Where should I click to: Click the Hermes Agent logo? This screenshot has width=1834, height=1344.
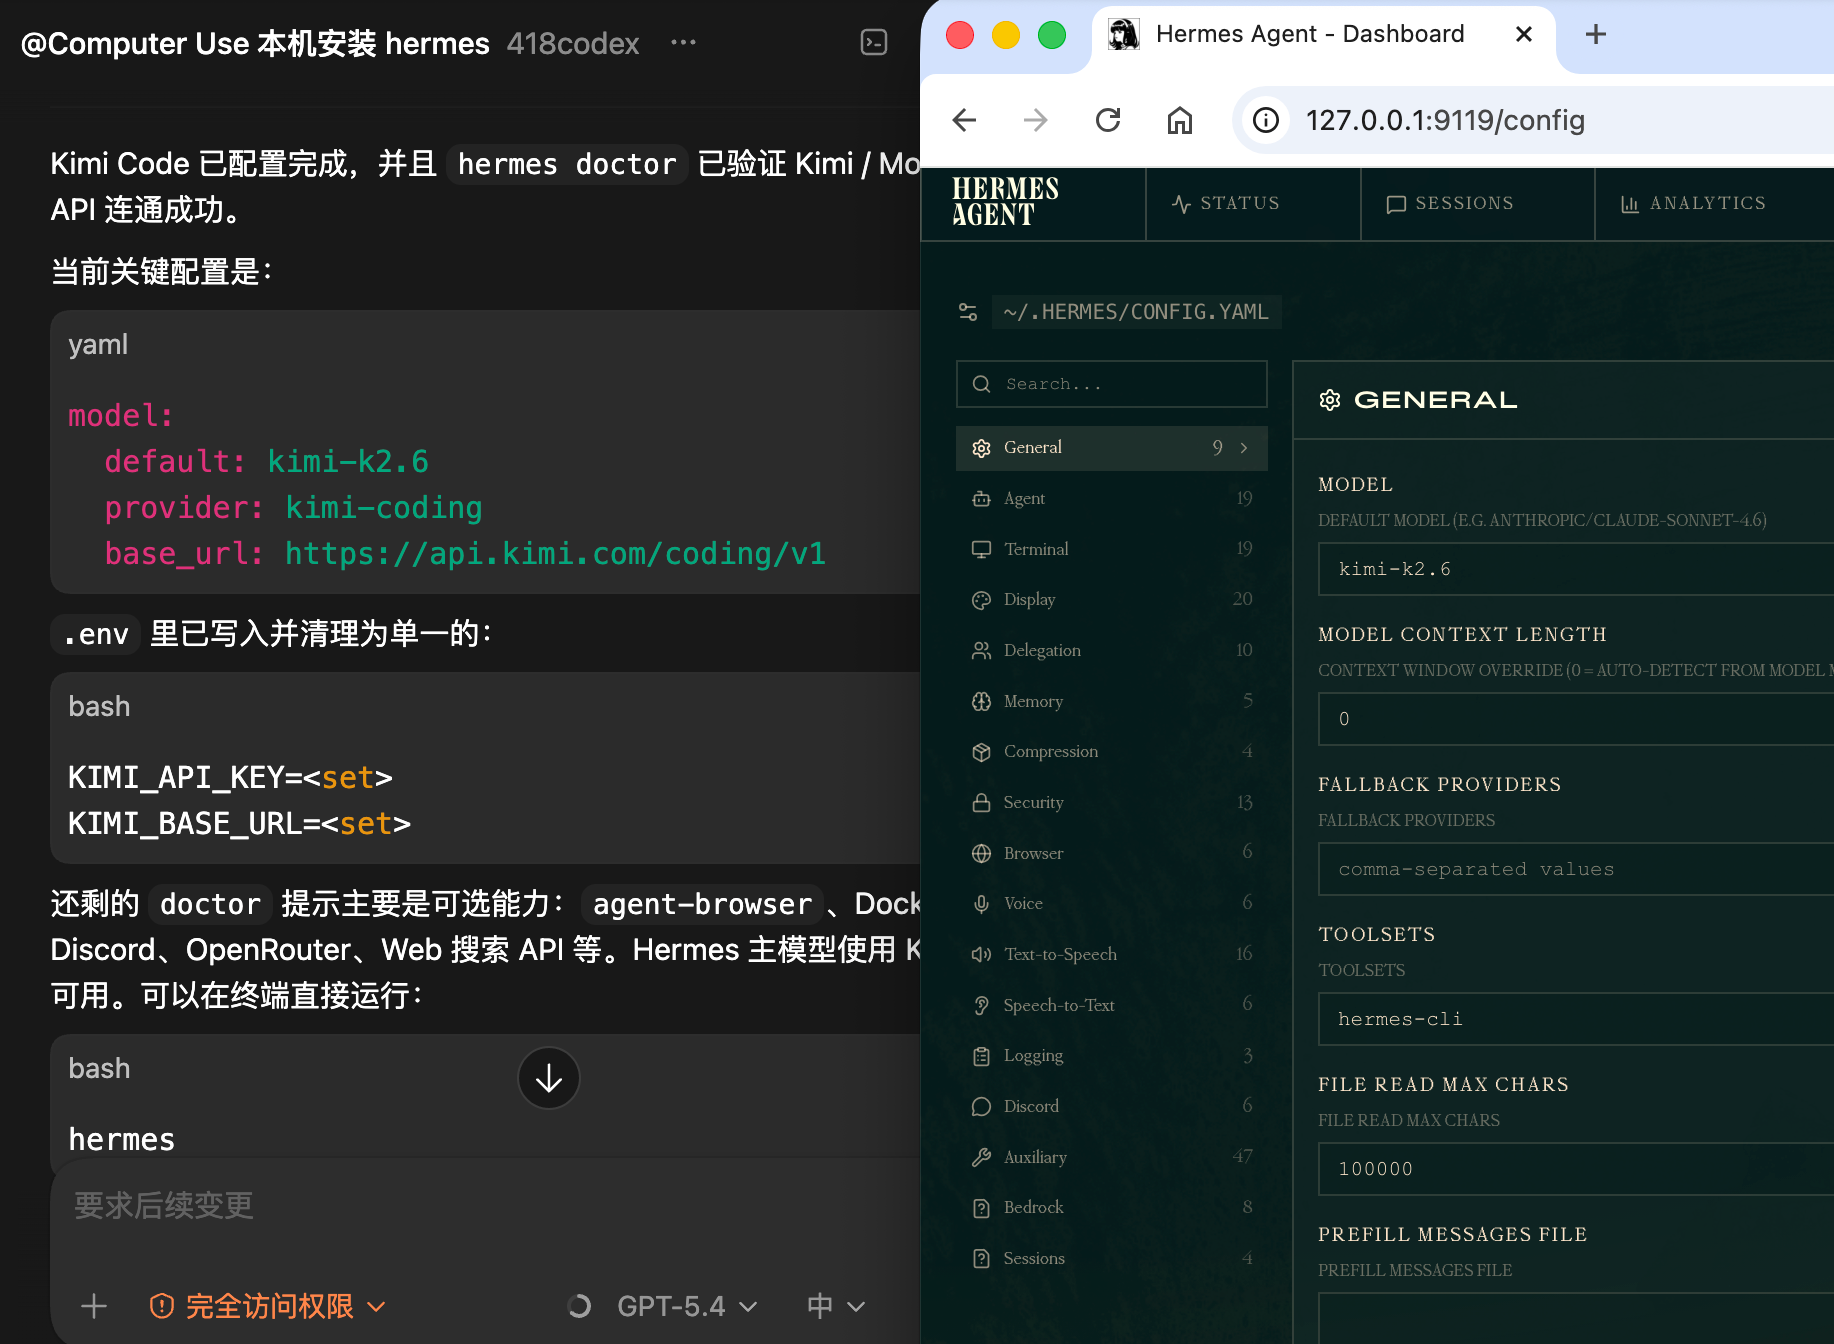tap(1005, 202)
